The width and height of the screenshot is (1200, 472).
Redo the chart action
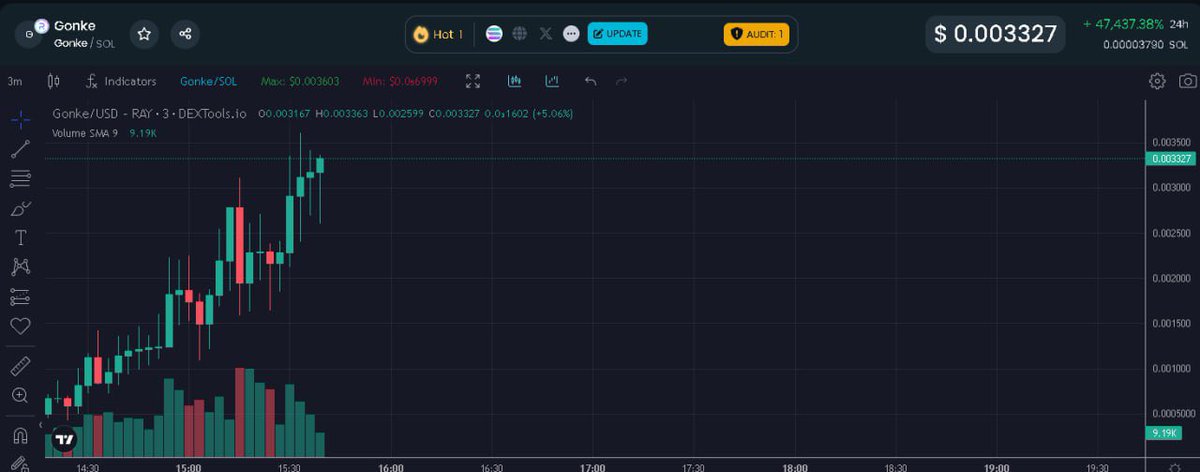tap(622, 81)
